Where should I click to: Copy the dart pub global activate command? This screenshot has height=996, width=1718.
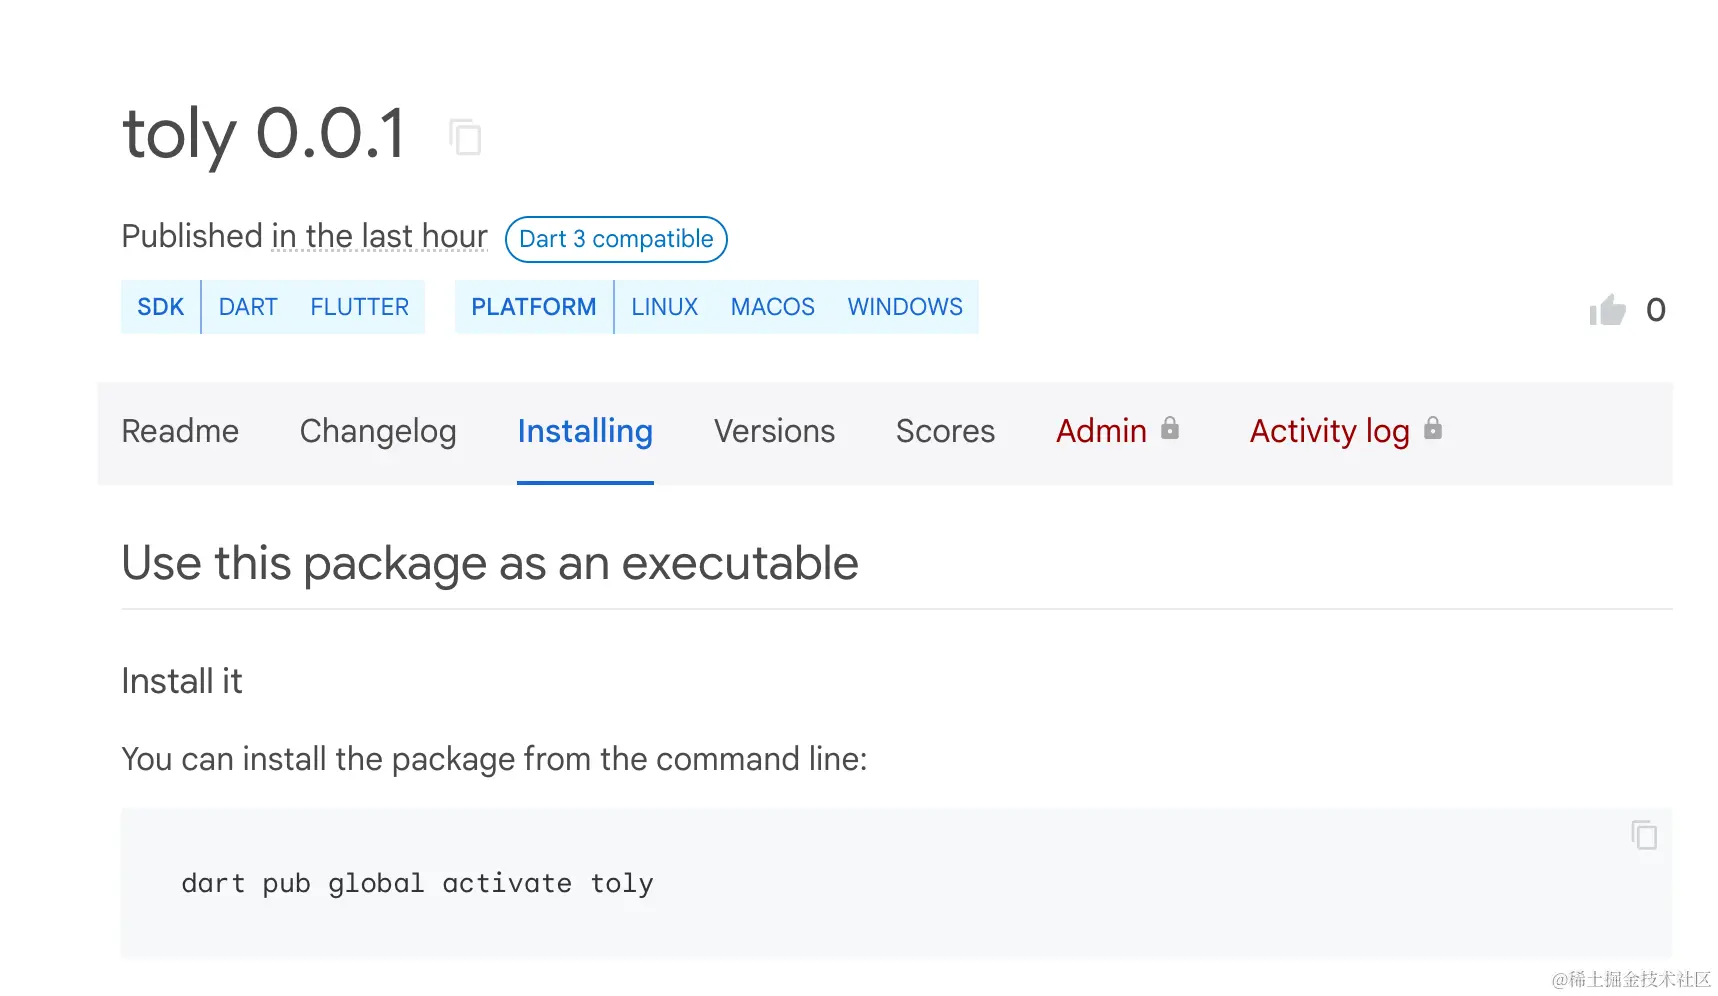1644,835
